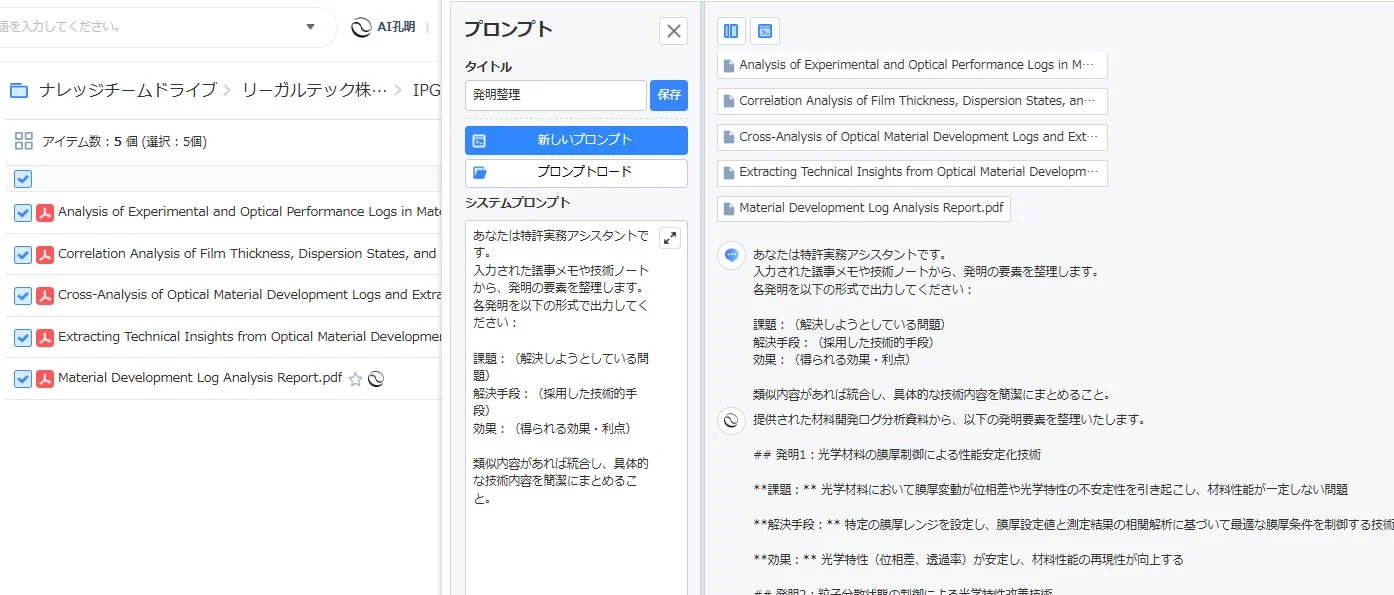This screenshot has width=1394, height=595.
Task: Click the AI孔明 logo icon
Action: coord(362,25)
